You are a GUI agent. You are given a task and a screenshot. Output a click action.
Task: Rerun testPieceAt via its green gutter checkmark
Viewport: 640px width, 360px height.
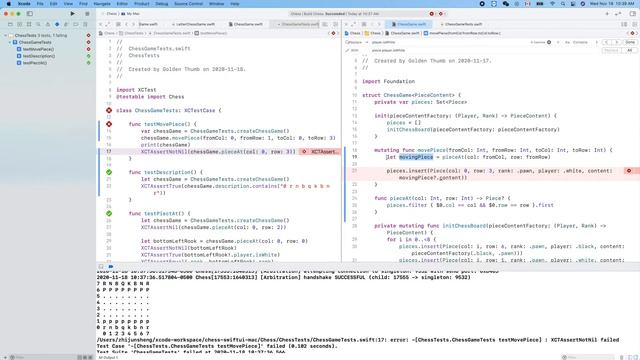[109, 213]
